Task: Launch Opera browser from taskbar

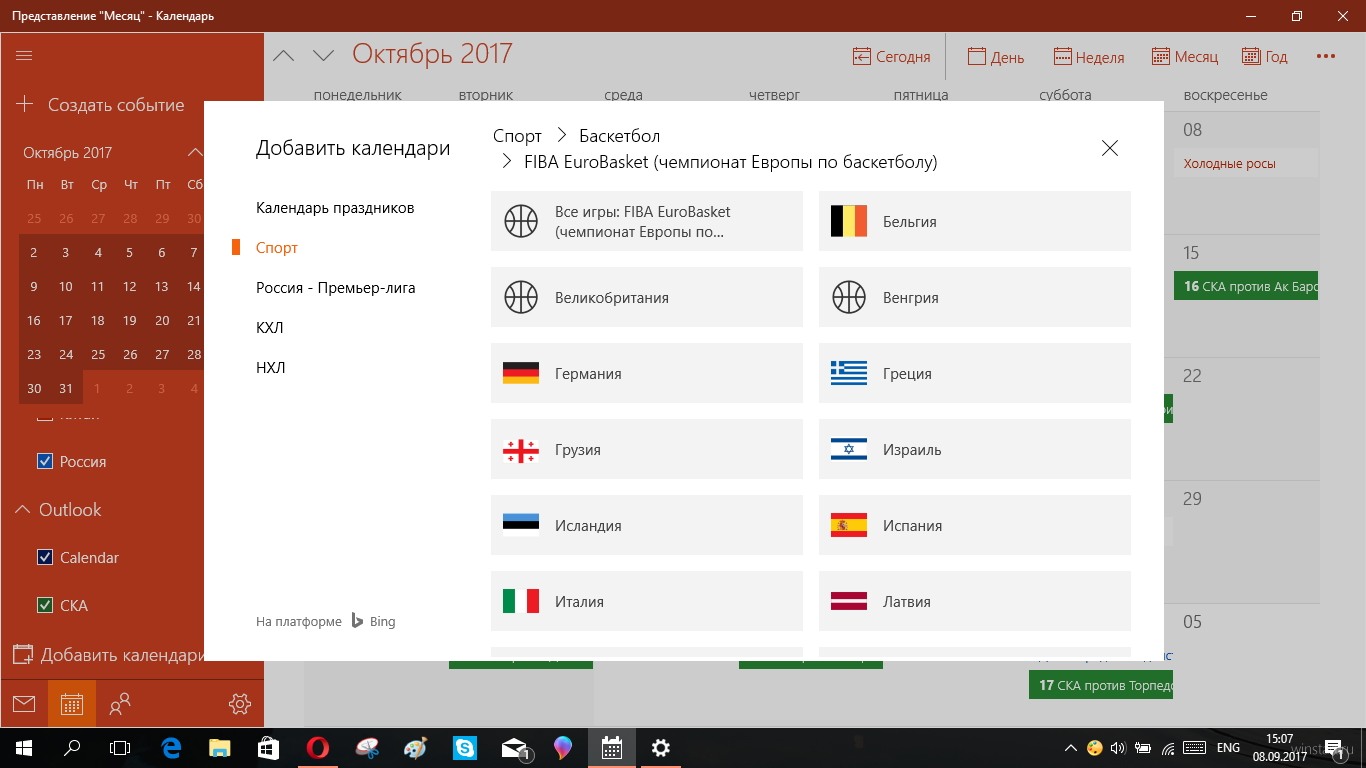Action: (318, 748)
